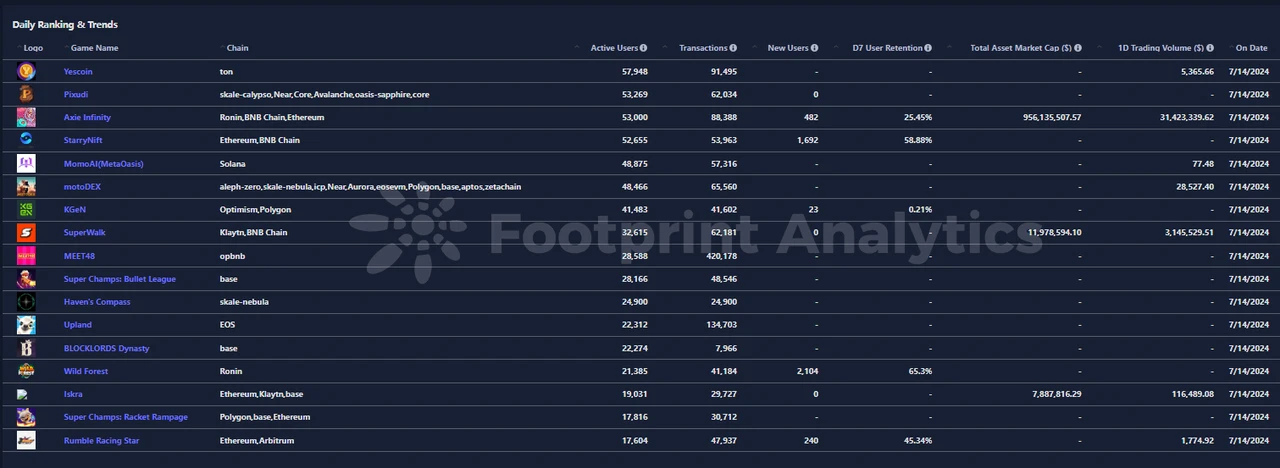Visit the KGeN game link
1280x468 pixels.
click(x=75, y=209)
